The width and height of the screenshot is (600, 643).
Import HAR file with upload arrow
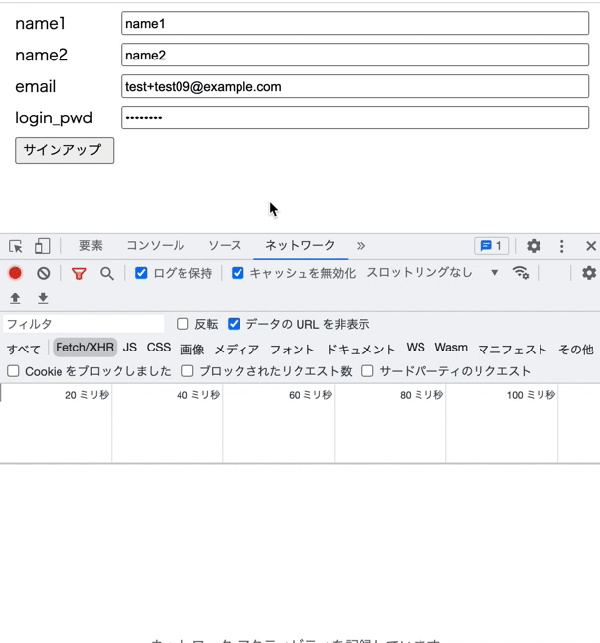coord(15,298)
